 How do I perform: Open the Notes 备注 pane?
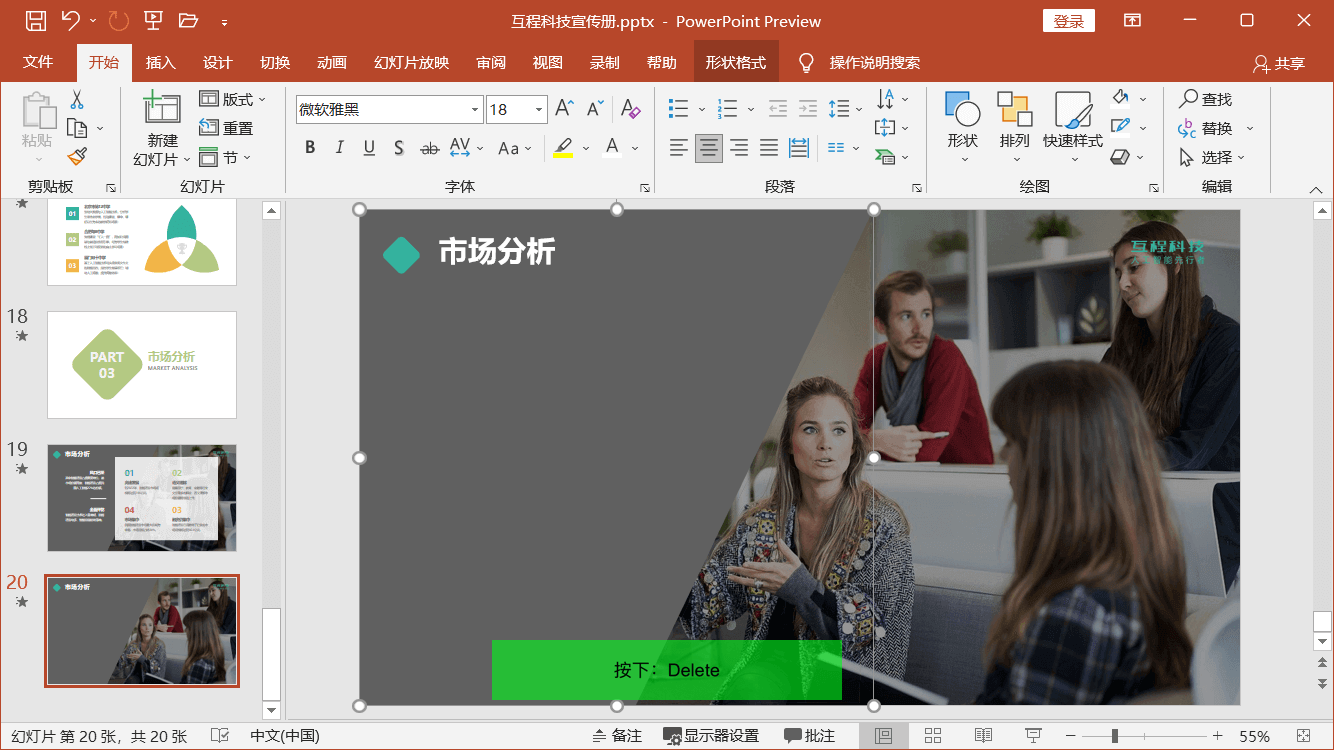(617, 736)
